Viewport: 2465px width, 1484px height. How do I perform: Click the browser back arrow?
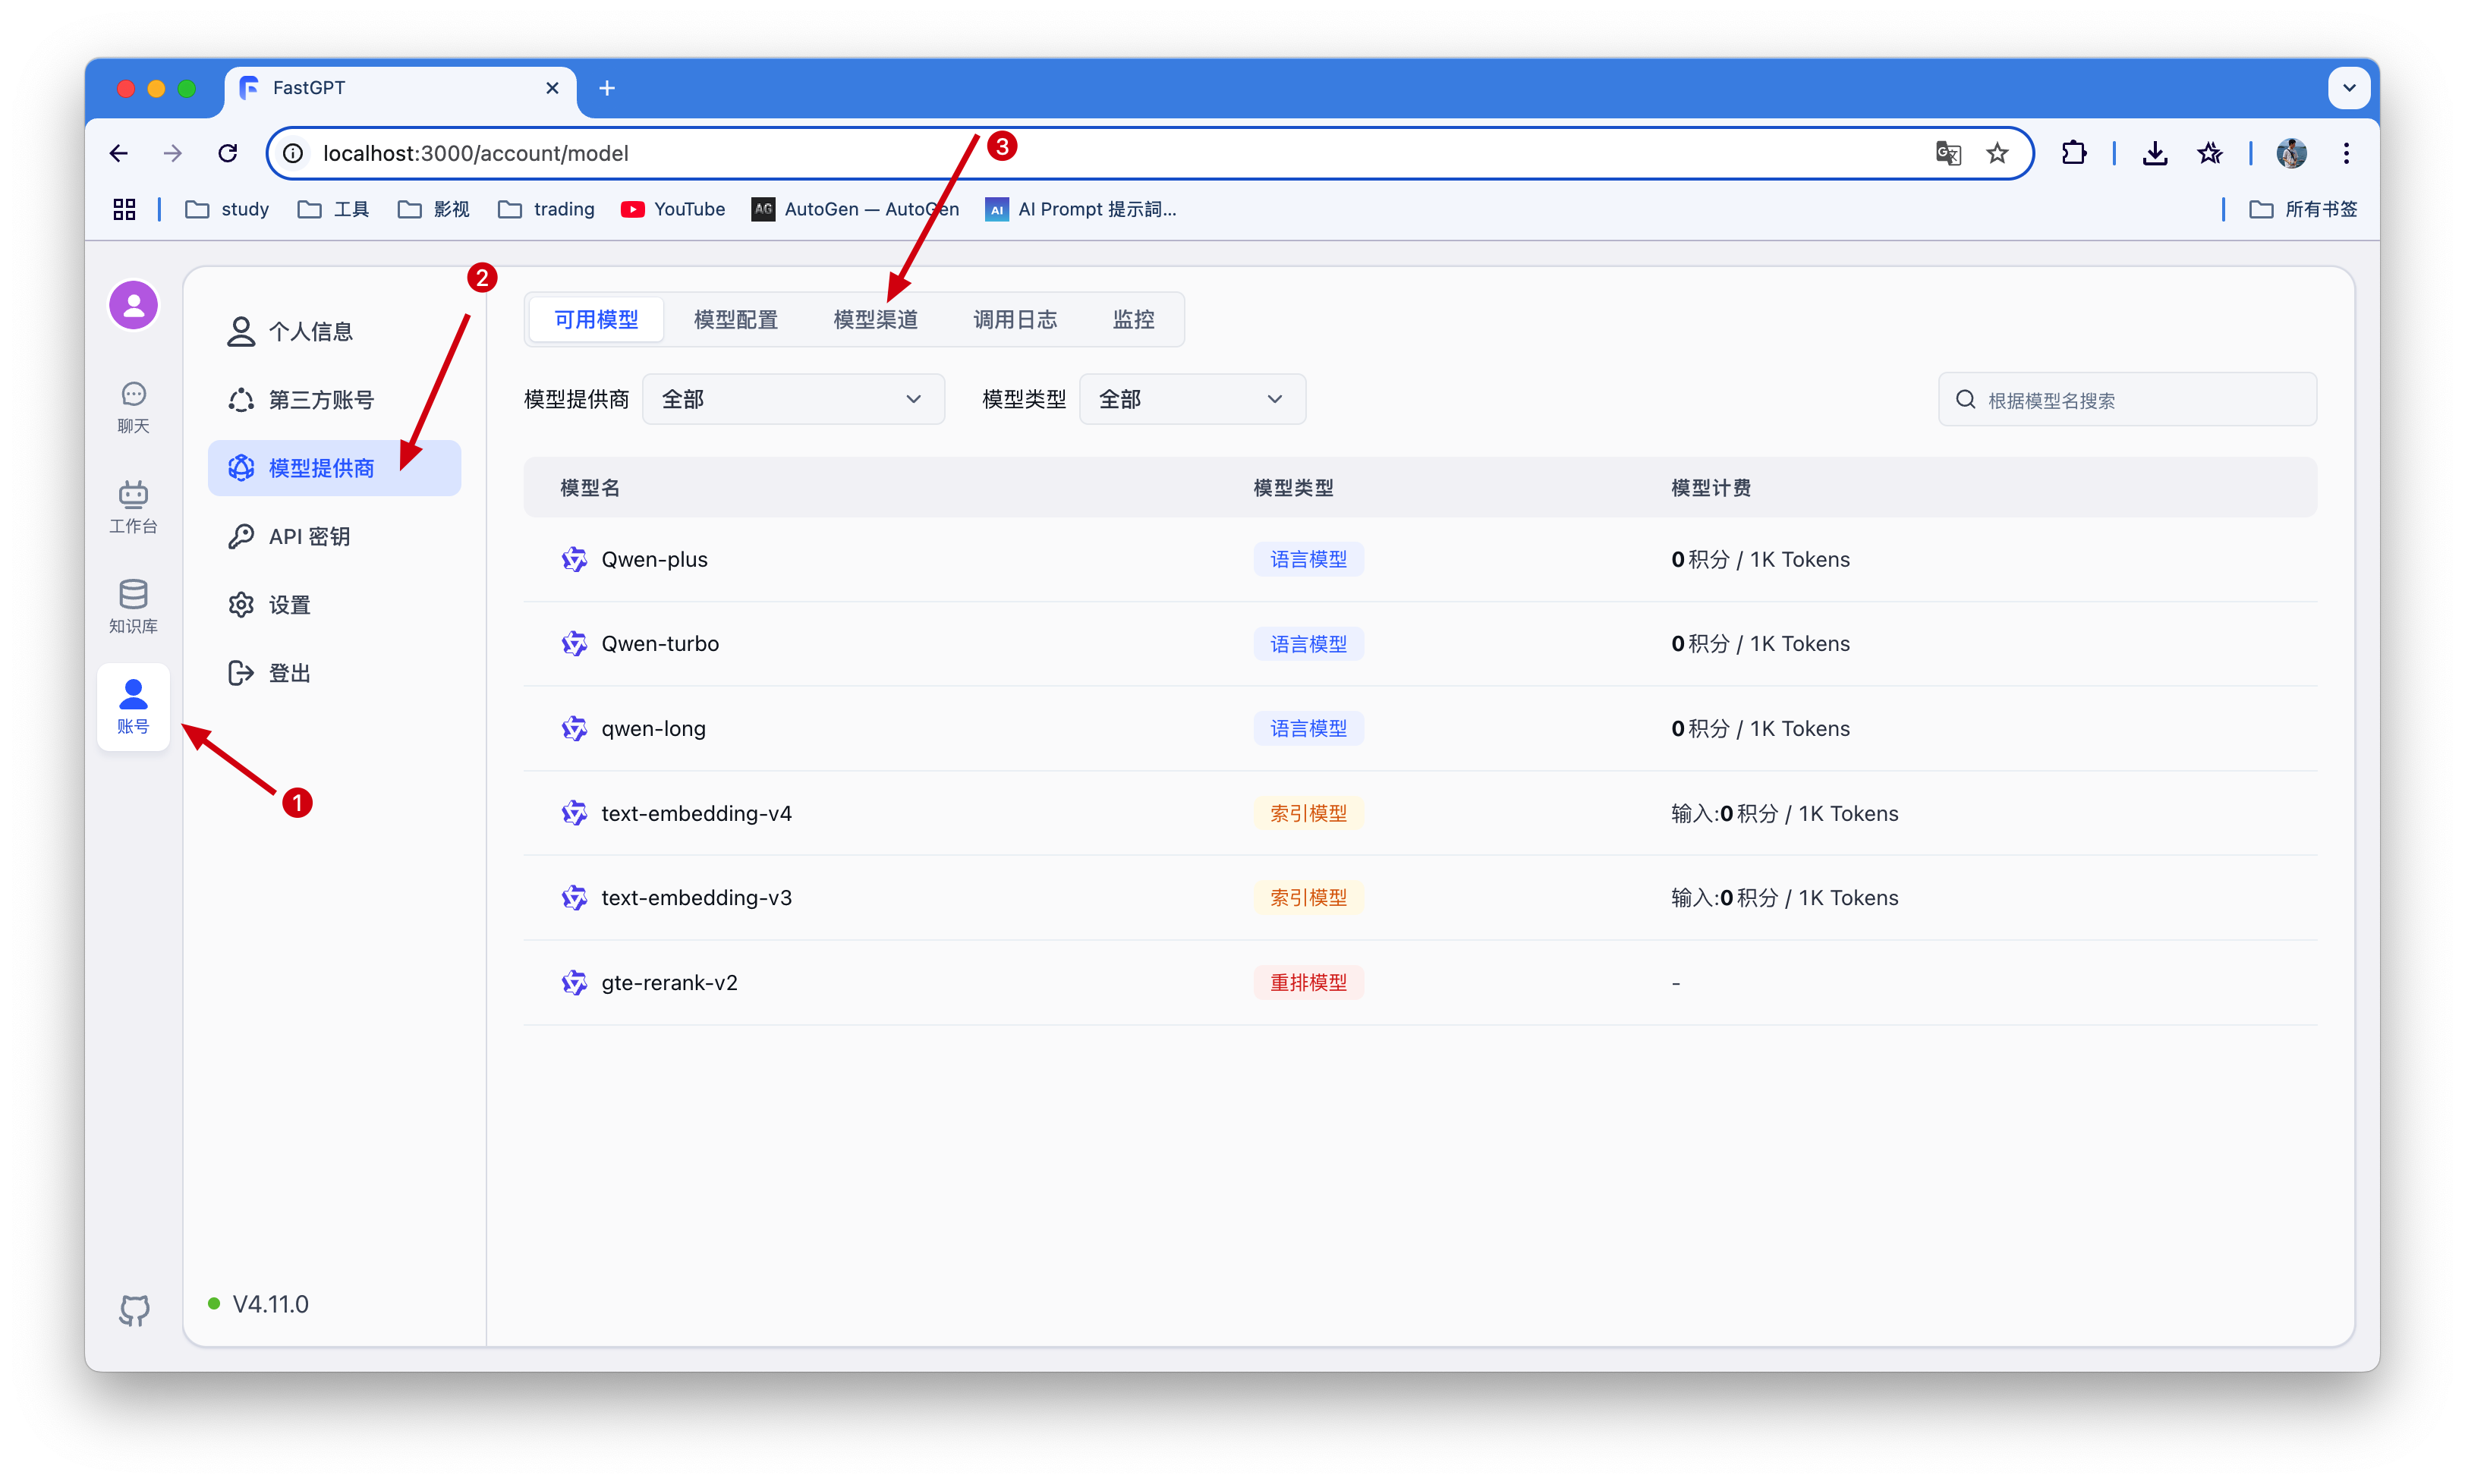[x=119, y=153]
